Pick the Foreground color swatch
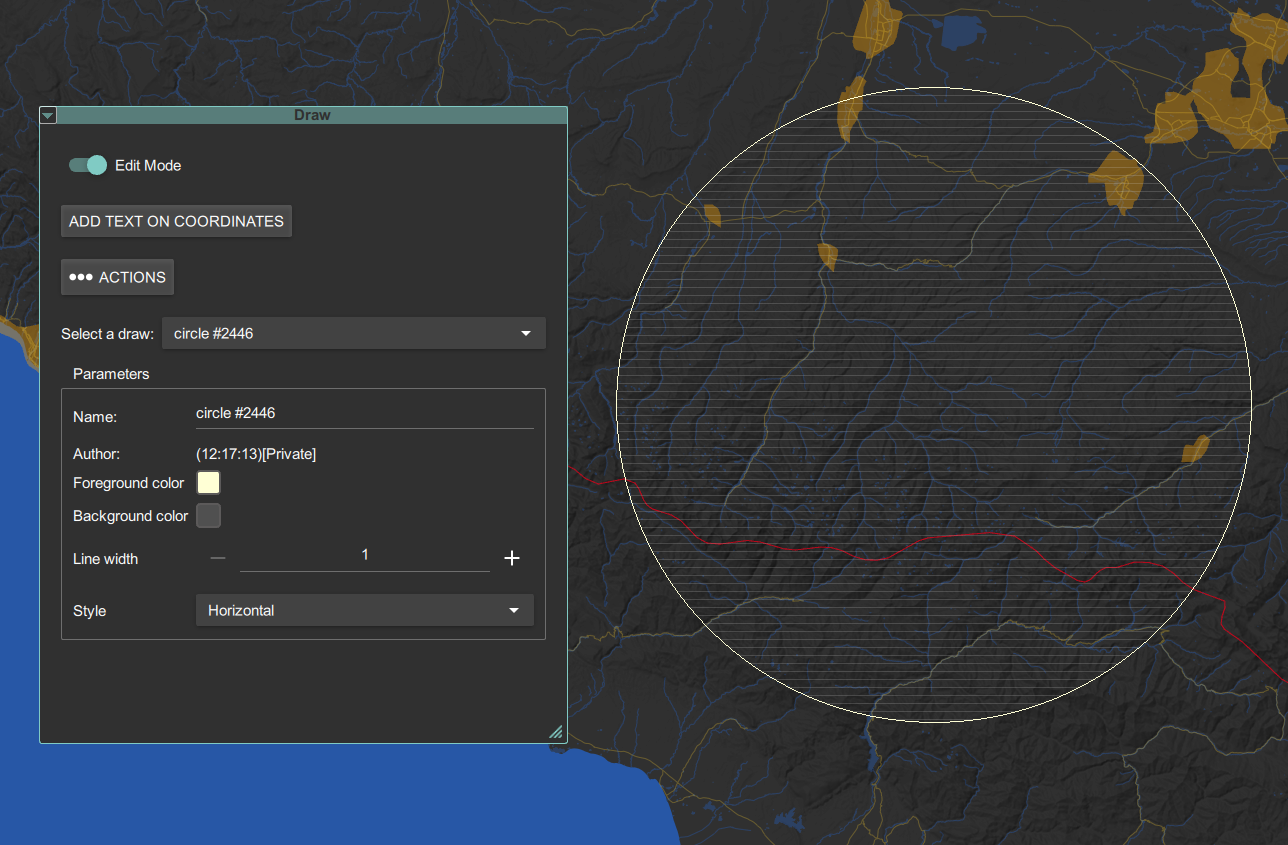Viewport: 1288px width, 845px height. pos(208,483)
